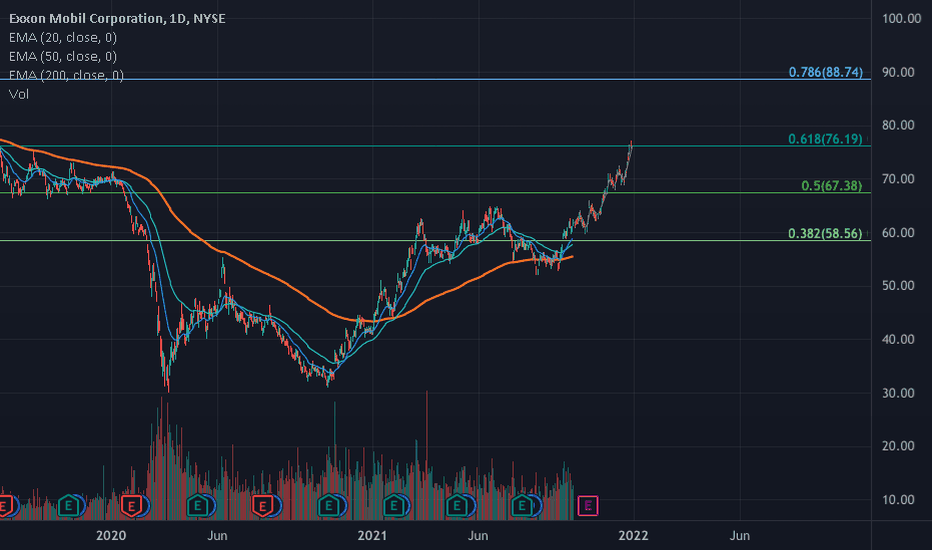Click the 30.00 price axis label

[x=898, y=392]
